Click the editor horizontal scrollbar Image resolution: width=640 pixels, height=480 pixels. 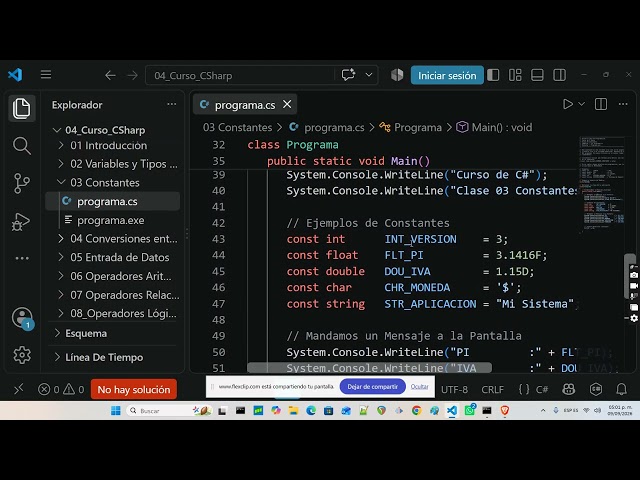coord(369,368)
